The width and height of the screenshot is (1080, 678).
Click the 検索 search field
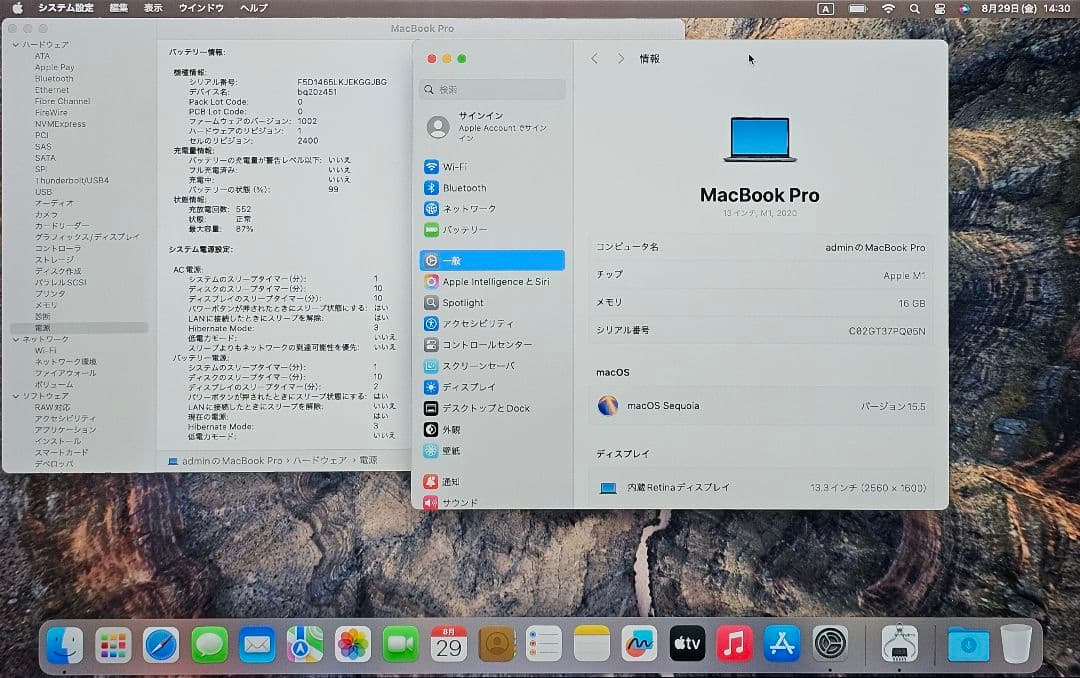492,89
